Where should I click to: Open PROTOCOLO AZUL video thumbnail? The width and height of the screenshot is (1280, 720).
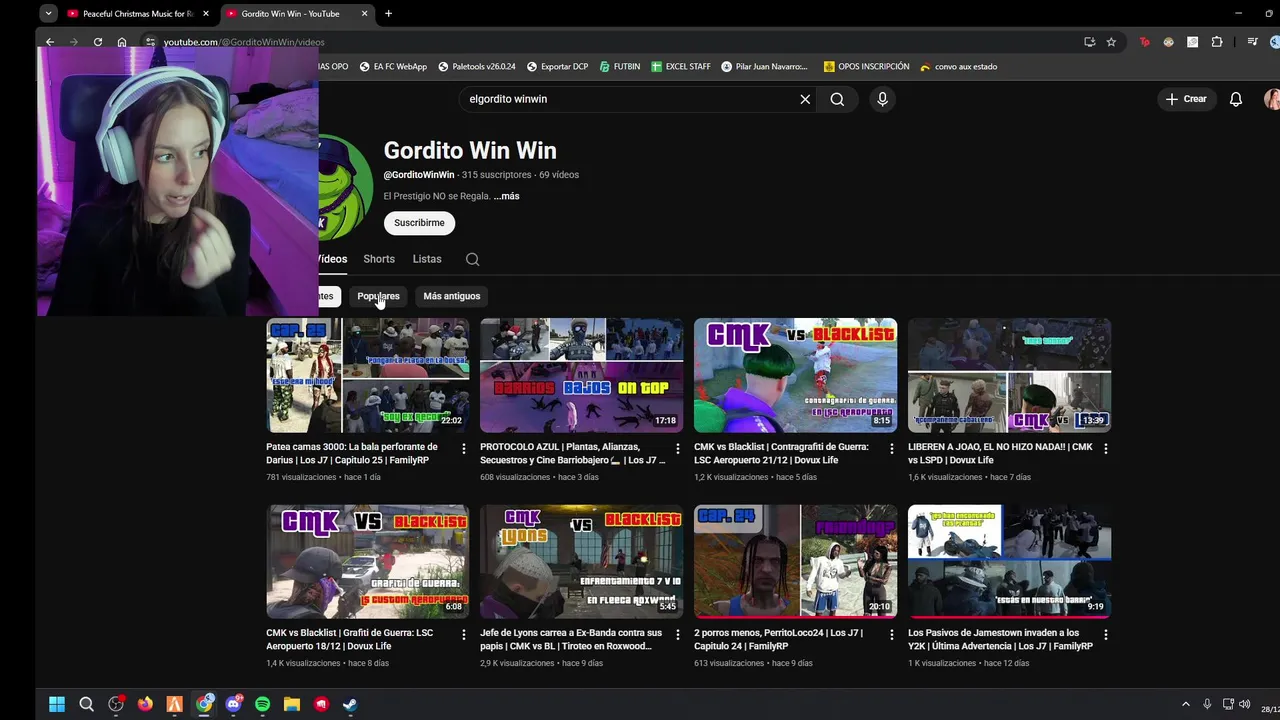click(582, 375)
